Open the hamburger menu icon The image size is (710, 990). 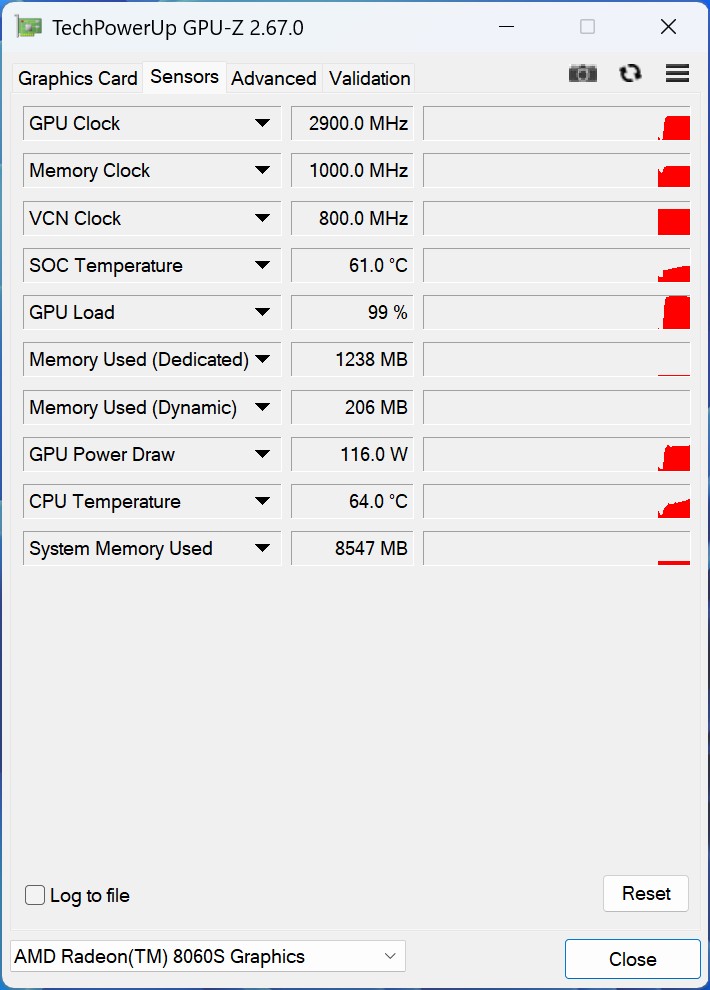(x=677, y=73)
